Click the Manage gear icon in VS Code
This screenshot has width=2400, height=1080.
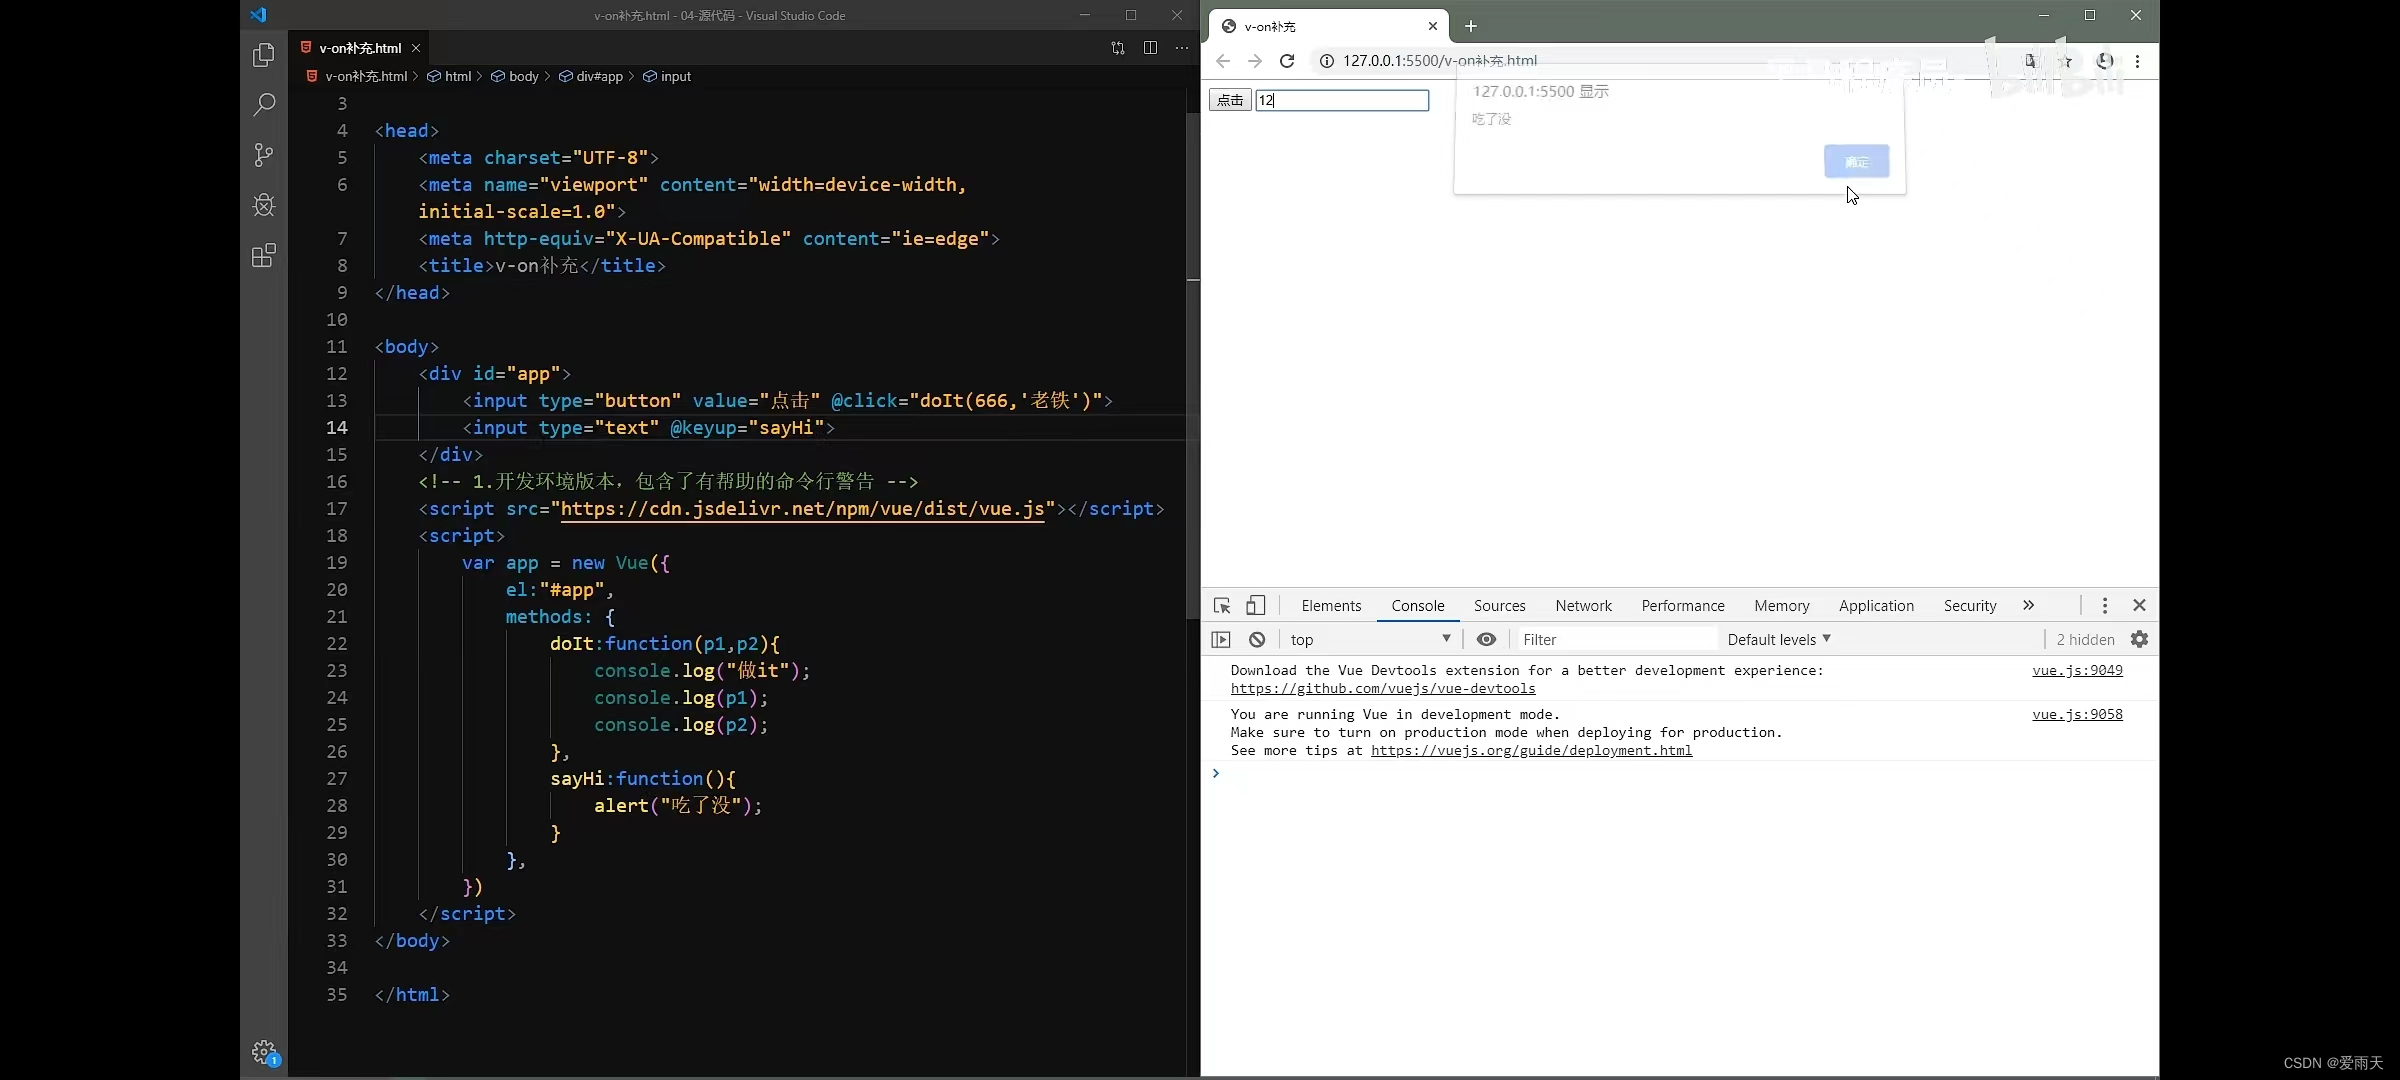pyautogui.click(x=264, y=1051)
